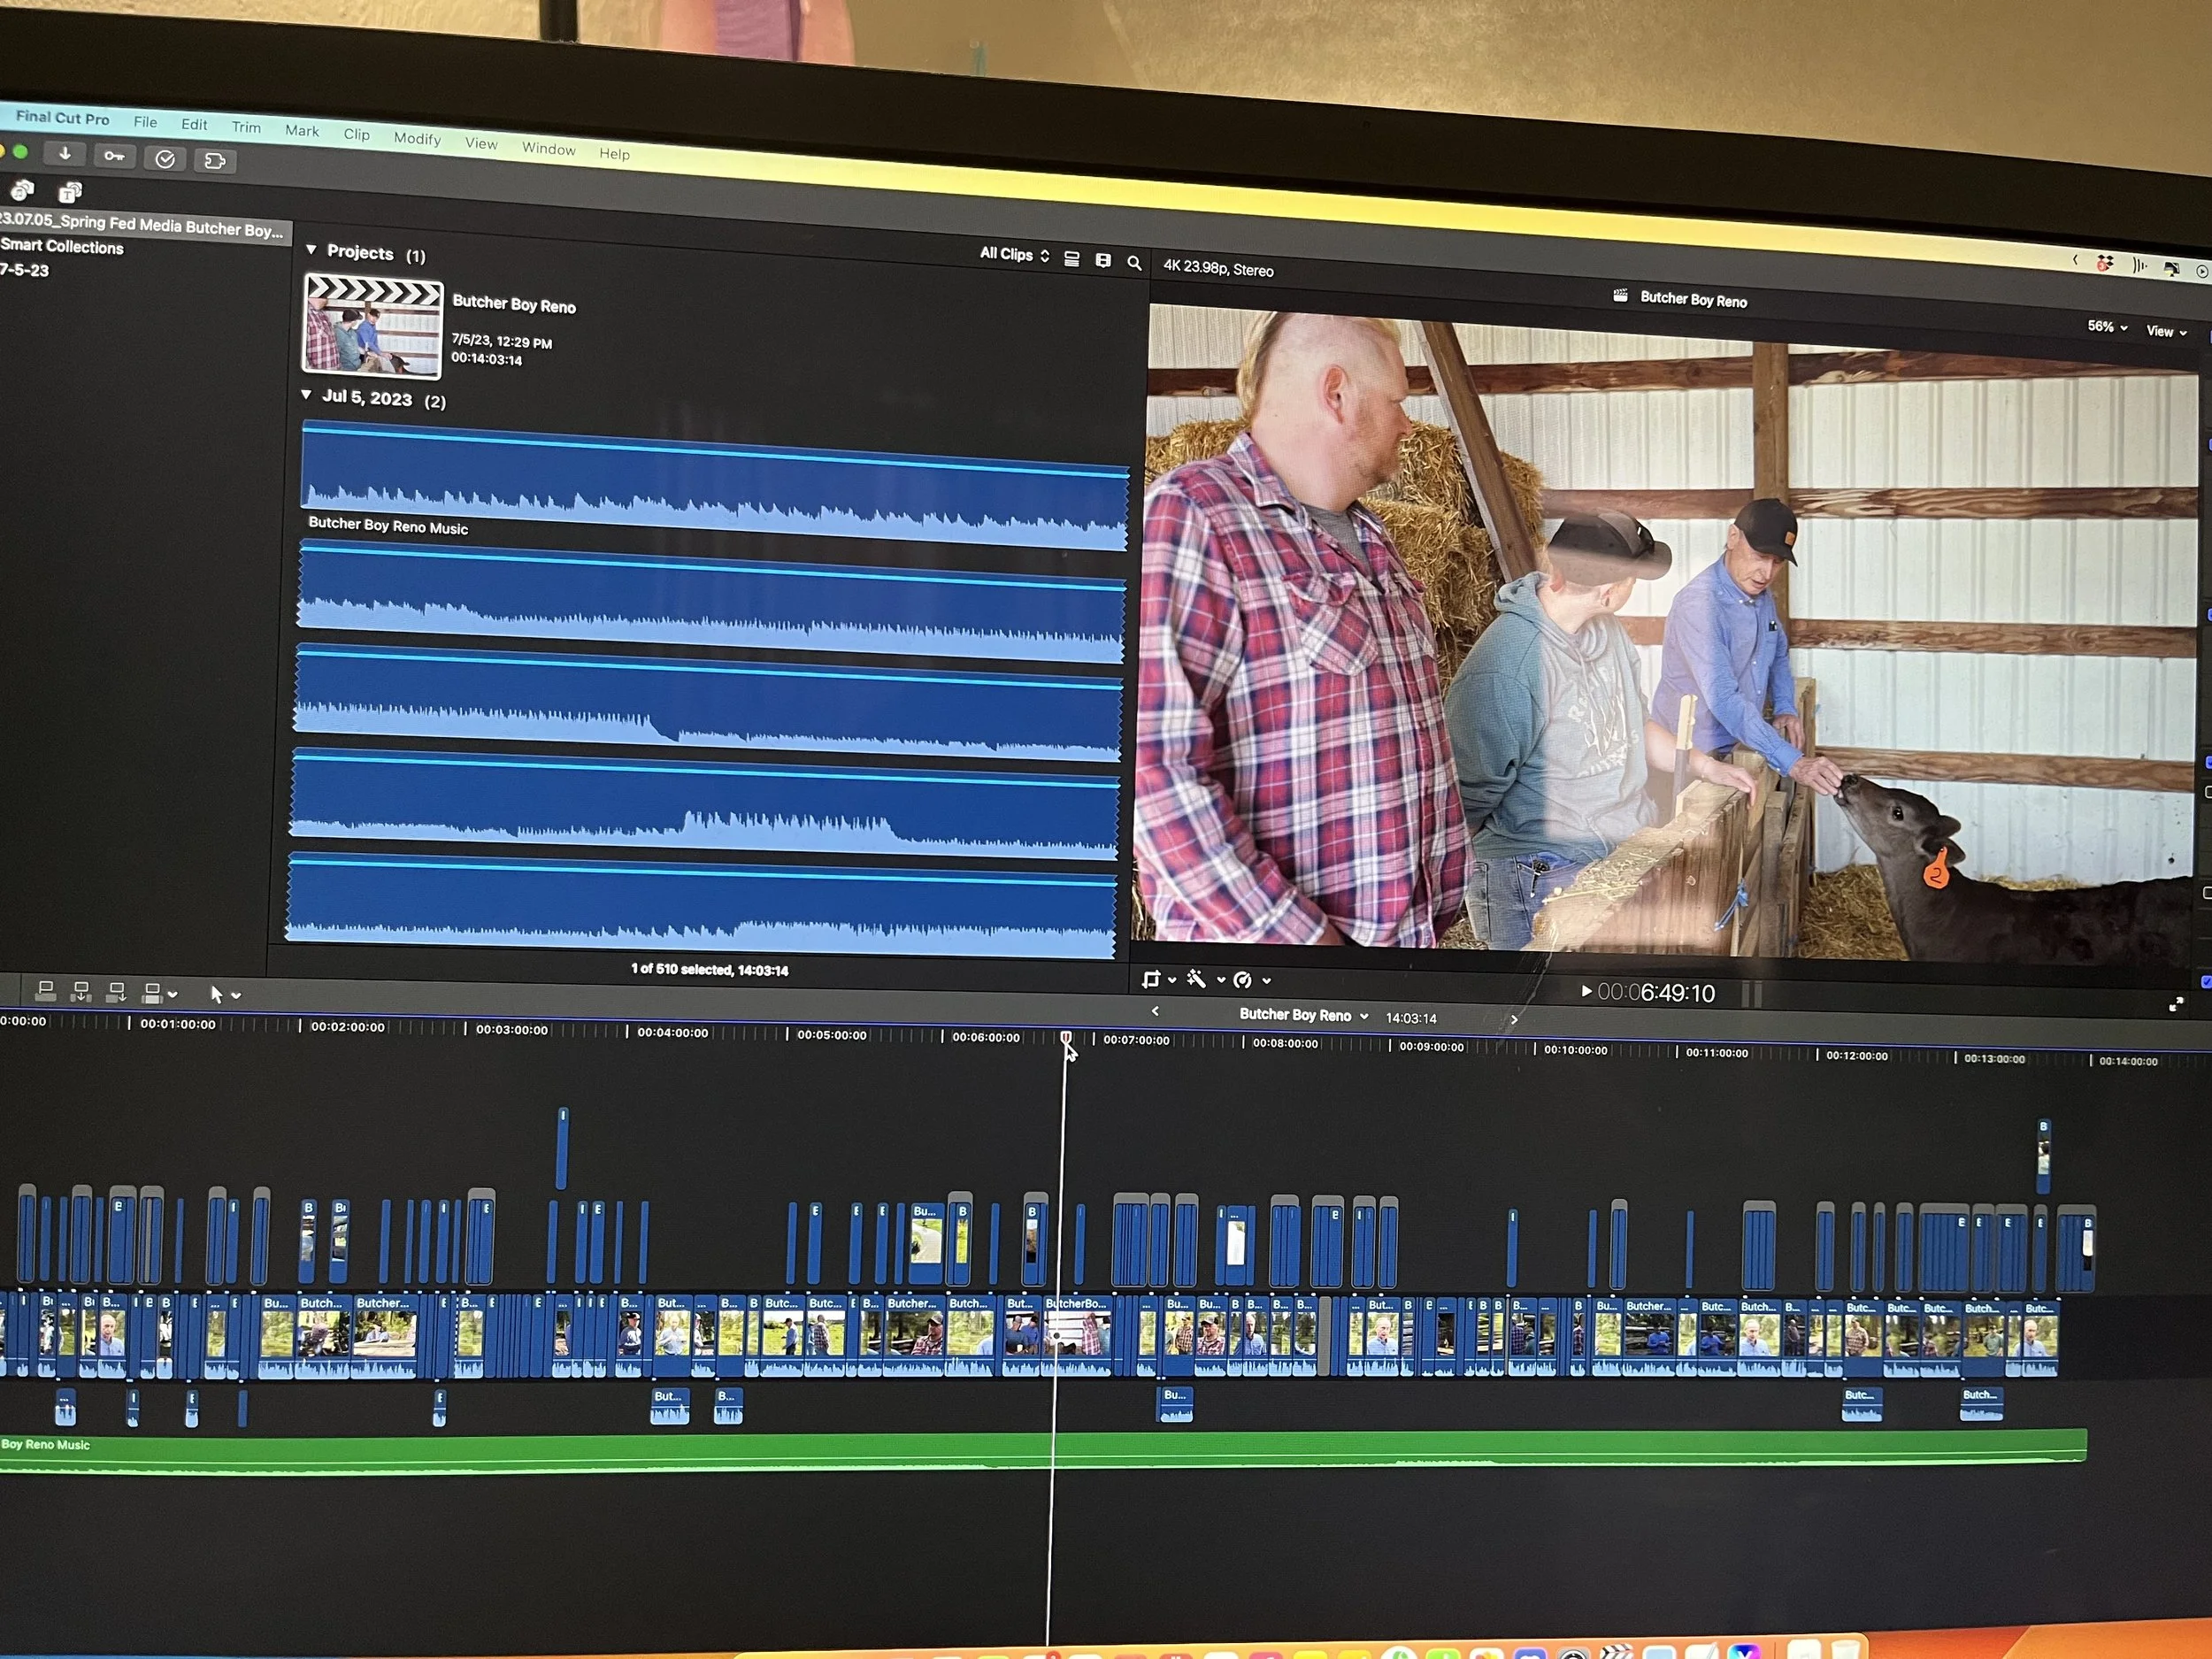2212x1659 pixels.
Task: Open the 56% viewer zoom dropdown
Action: 2106,327
